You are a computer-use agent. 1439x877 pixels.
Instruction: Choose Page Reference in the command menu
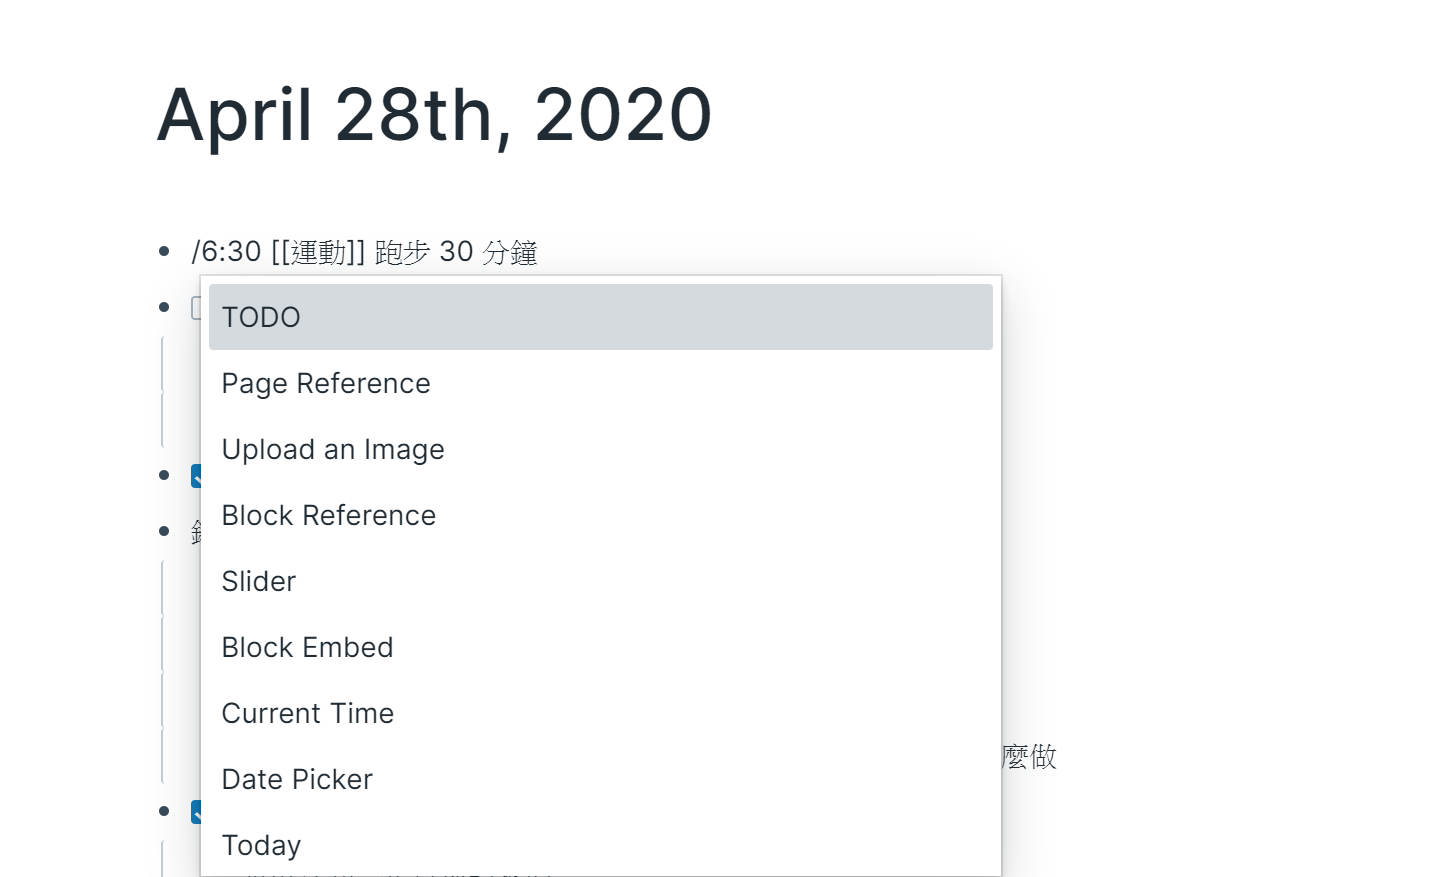600,383
